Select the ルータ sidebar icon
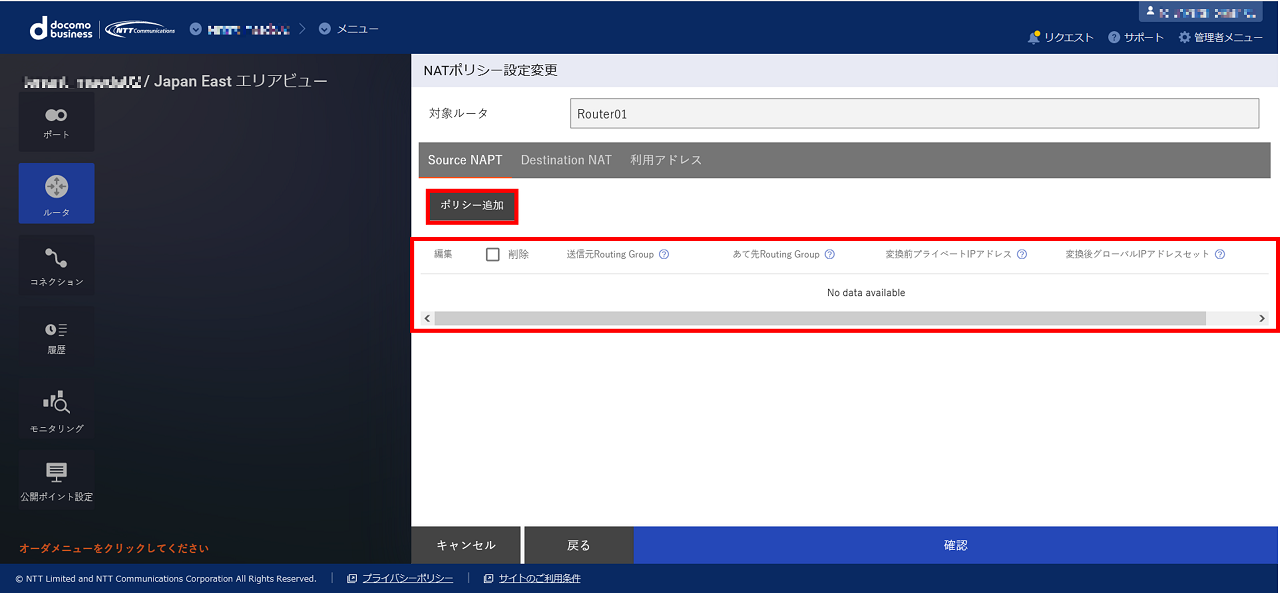The image size is (1280, 593). coord(56,193)
